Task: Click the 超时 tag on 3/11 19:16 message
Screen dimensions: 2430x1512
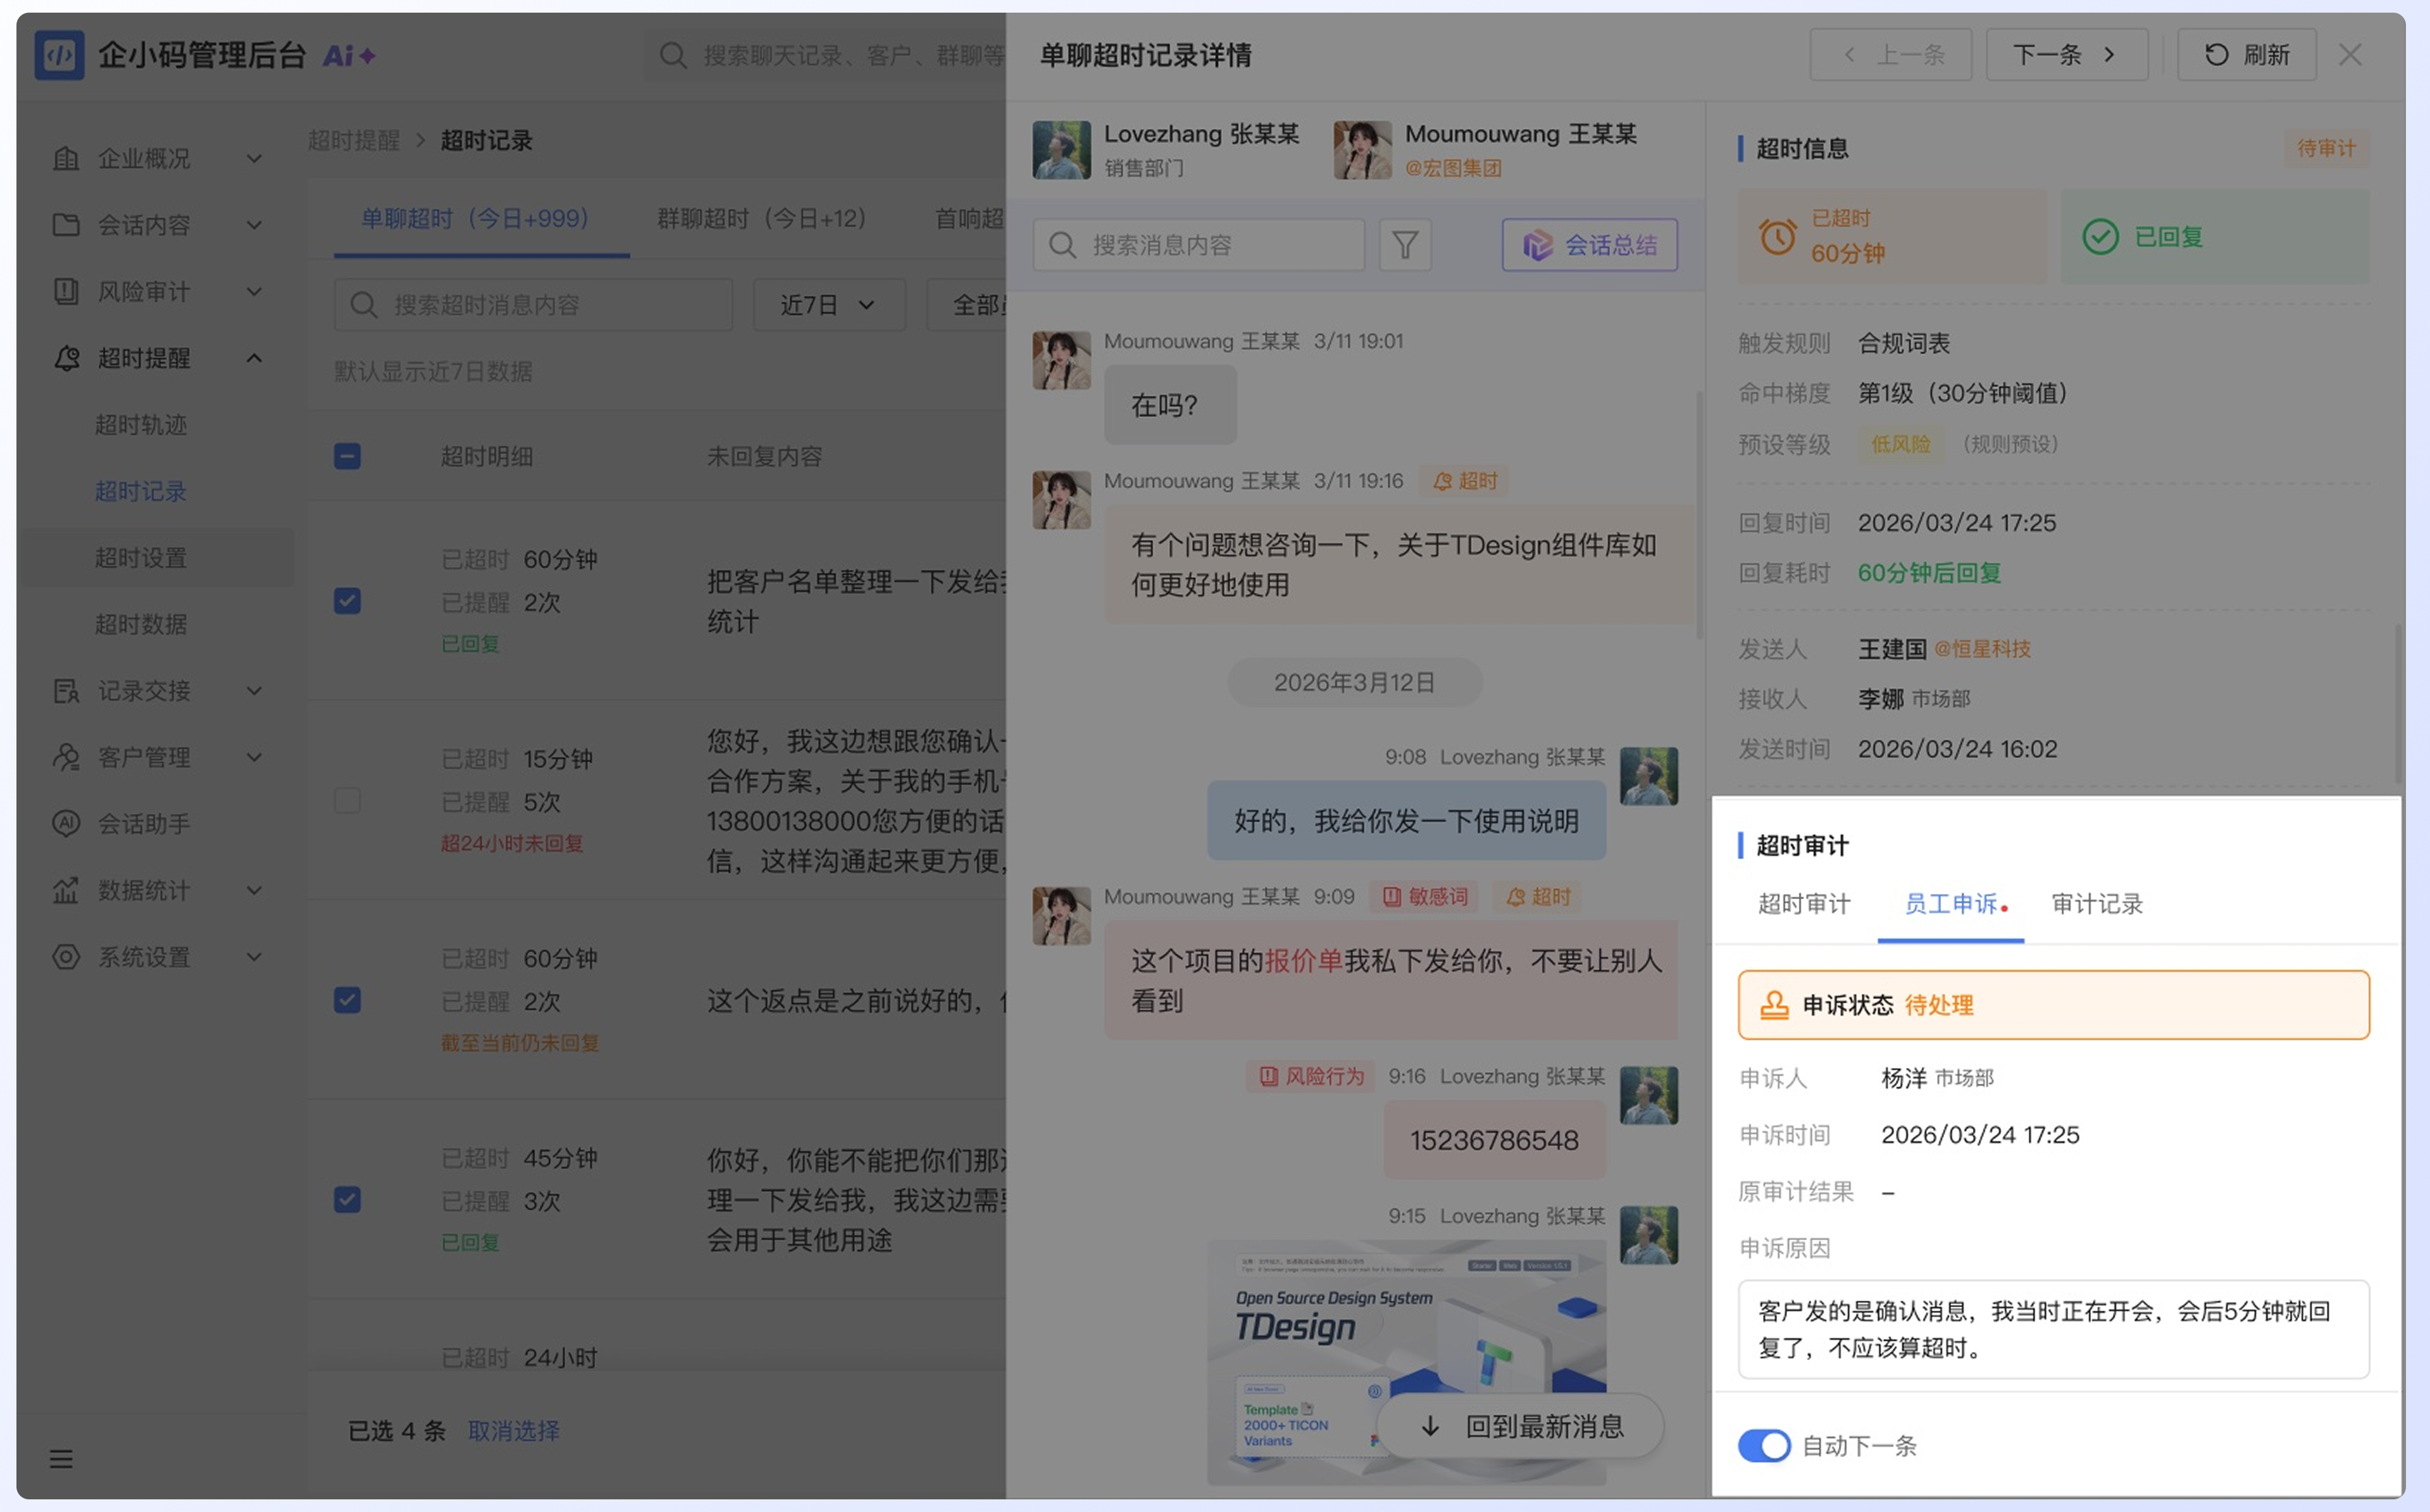Action: coord(1465,481)
